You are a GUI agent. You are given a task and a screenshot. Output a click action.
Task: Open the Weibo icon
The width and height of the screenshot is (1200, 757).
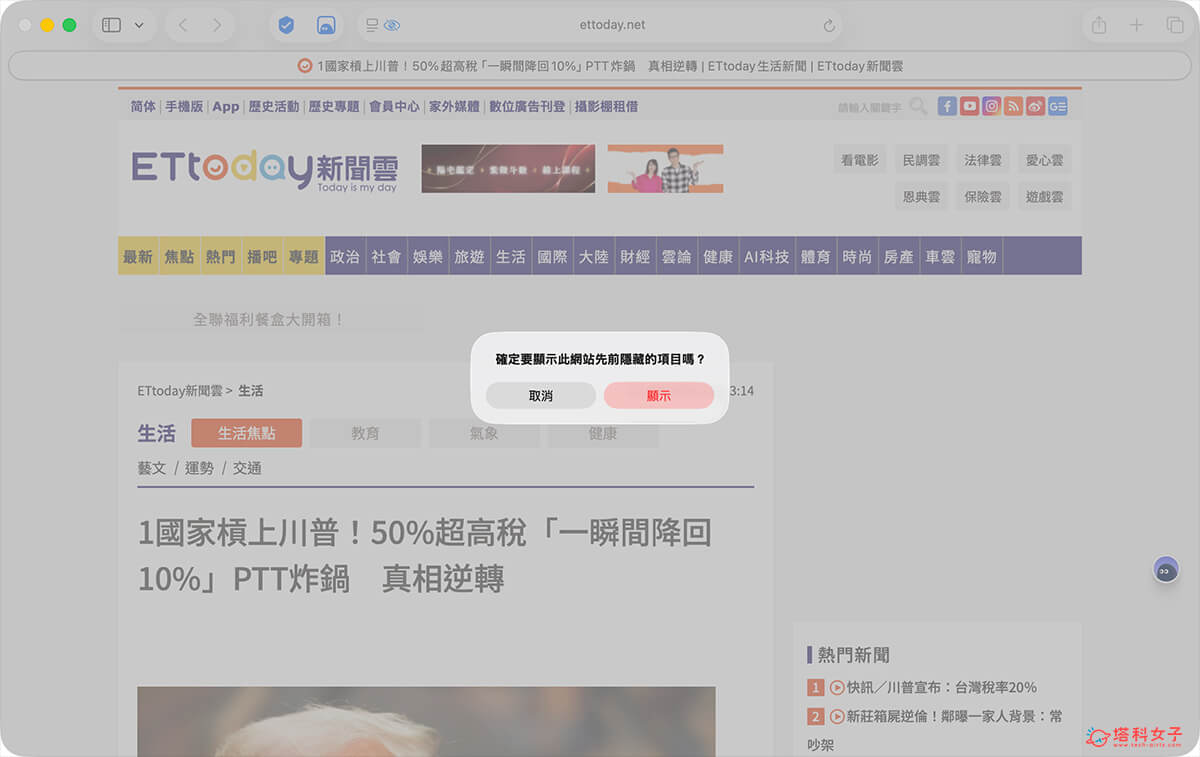1035,106
